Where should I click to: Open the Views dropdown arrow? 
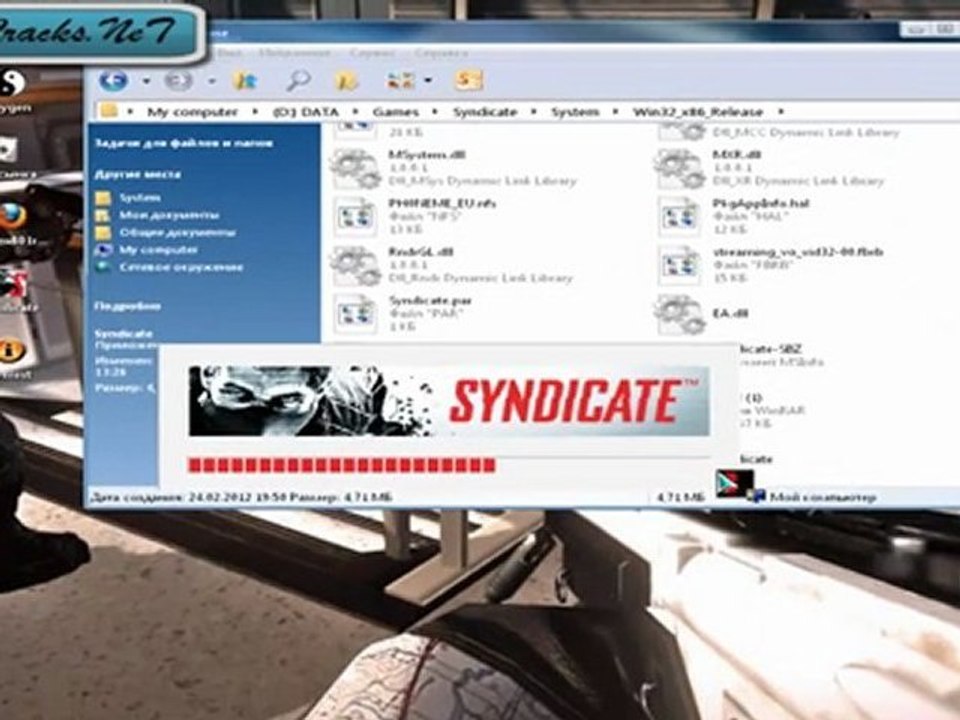[428, 80]
